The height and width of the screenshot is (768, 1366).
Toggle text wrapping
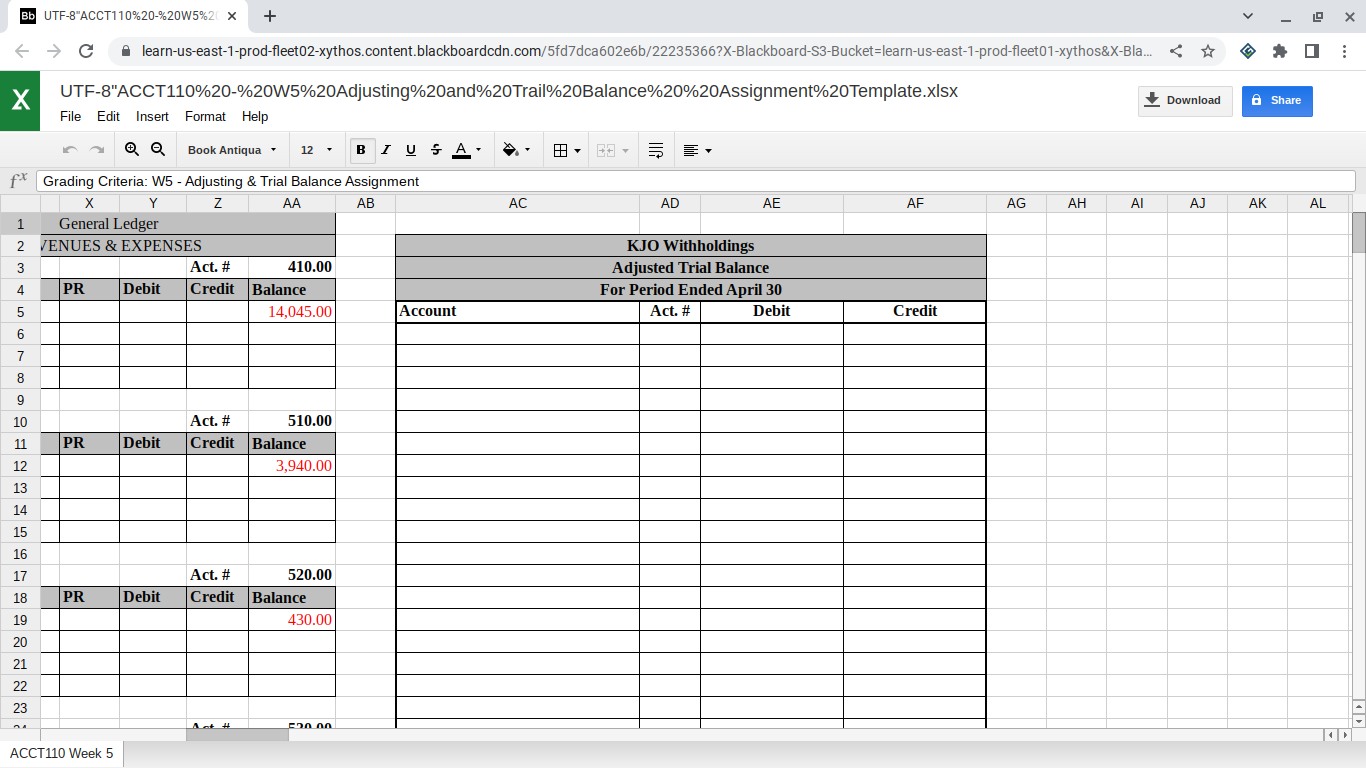[656, 150]
